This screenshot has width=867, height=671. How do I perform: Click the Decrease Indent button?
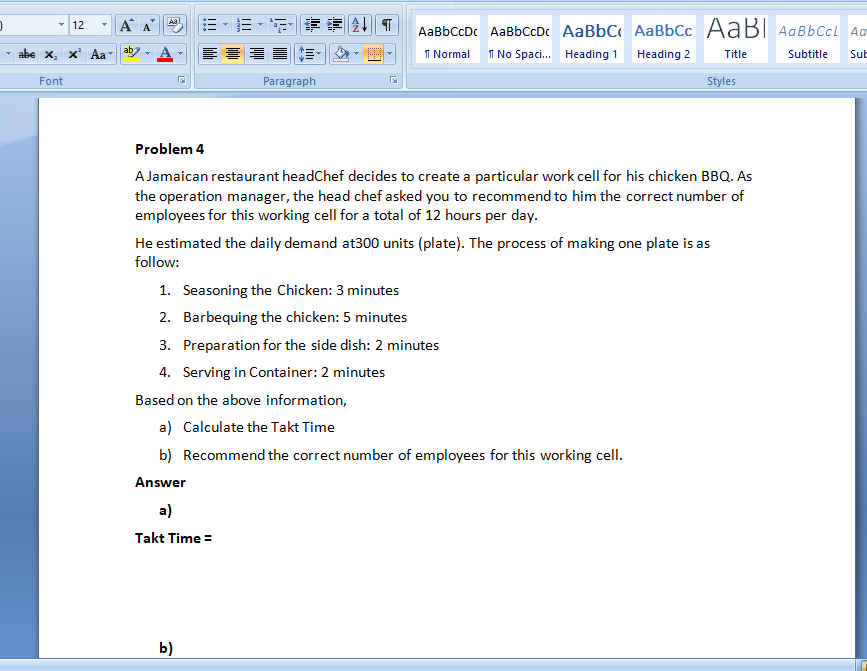click(x=312, y=25)
